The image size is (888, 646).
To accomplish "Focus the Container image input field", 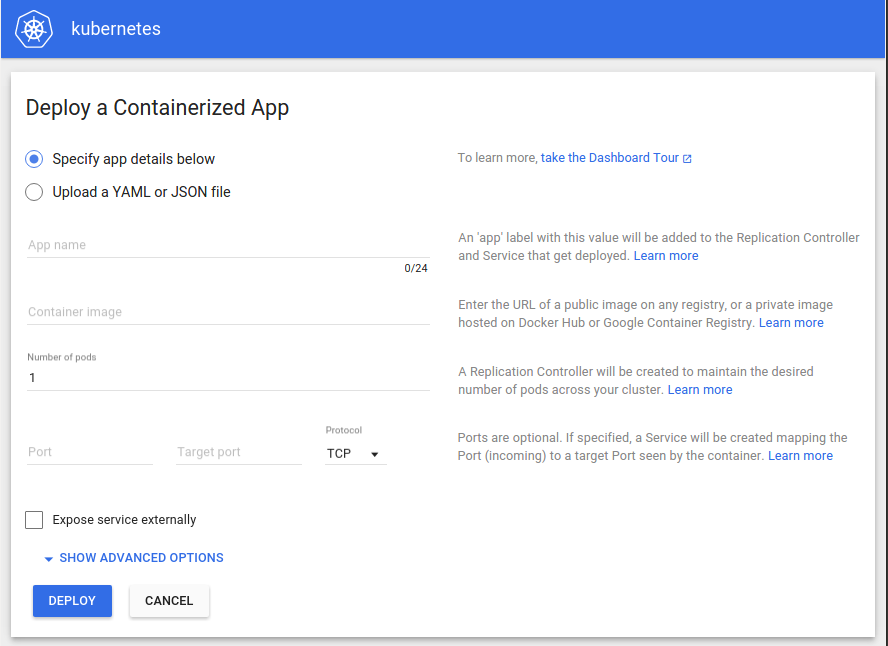I will point(228,312).
